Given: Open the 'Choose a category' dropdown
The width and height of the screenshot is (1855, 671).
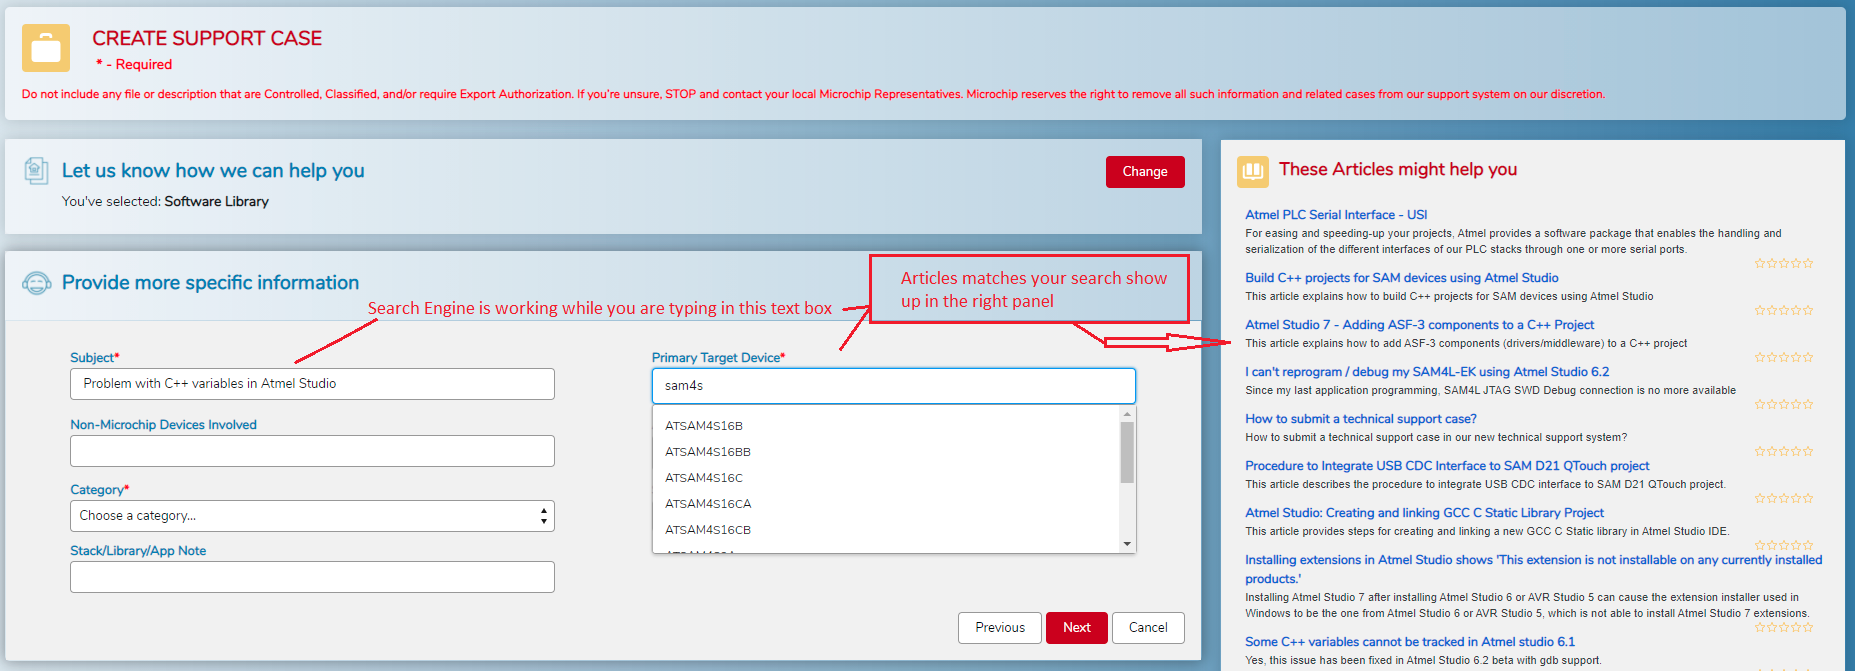Looking at the screenshot, I should pos(312,516).
